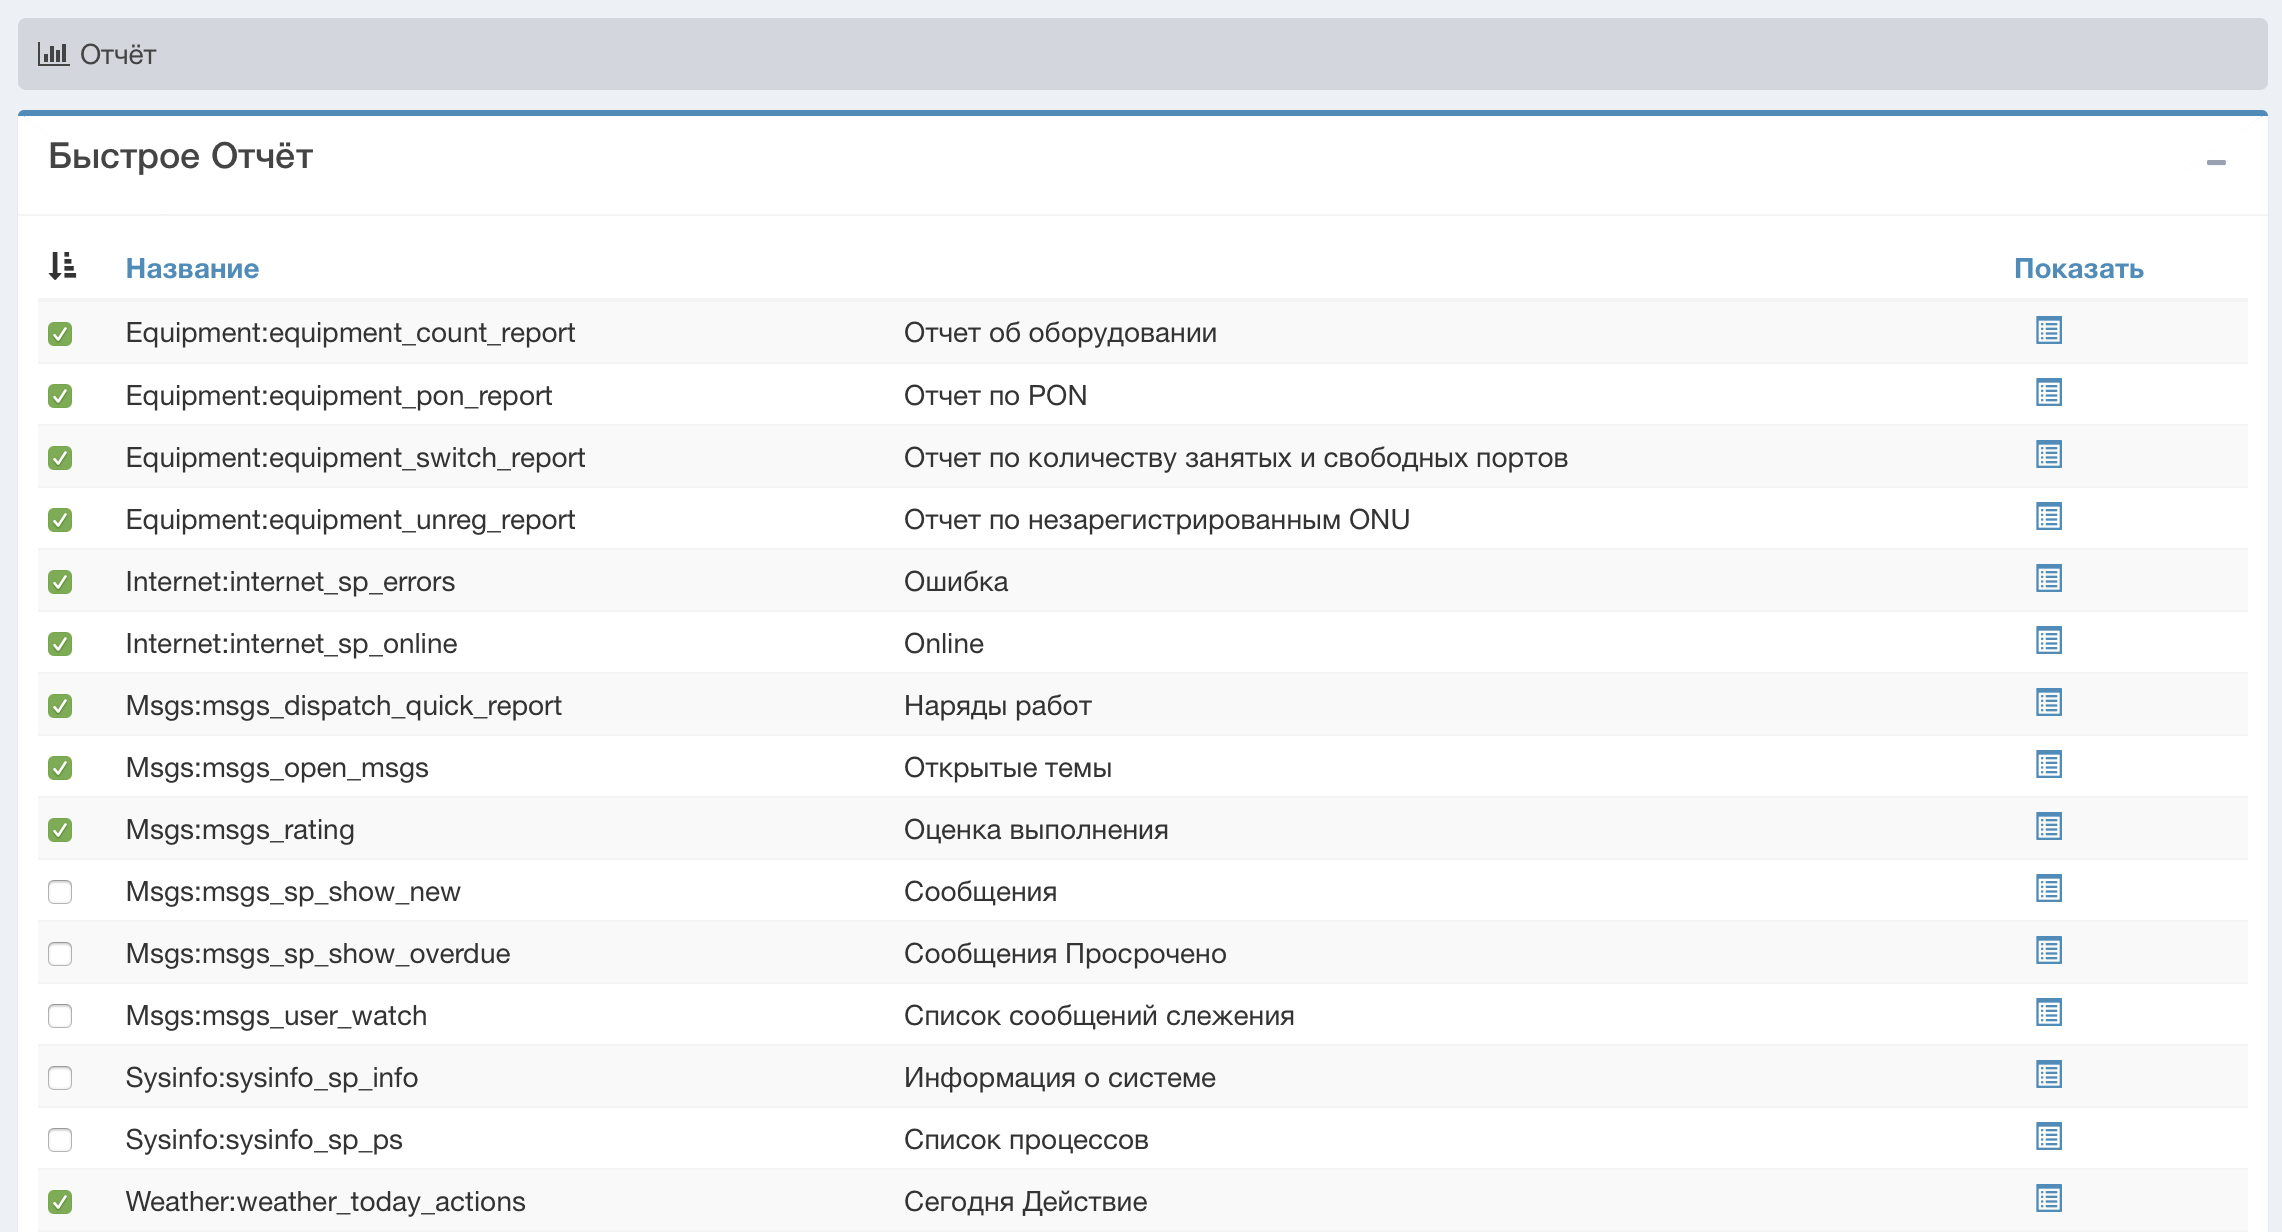Select the Msgs:msgs_user_watch row name
The width and height of the screenshot is (2282, 1232).
click(x=276, y=1016)
